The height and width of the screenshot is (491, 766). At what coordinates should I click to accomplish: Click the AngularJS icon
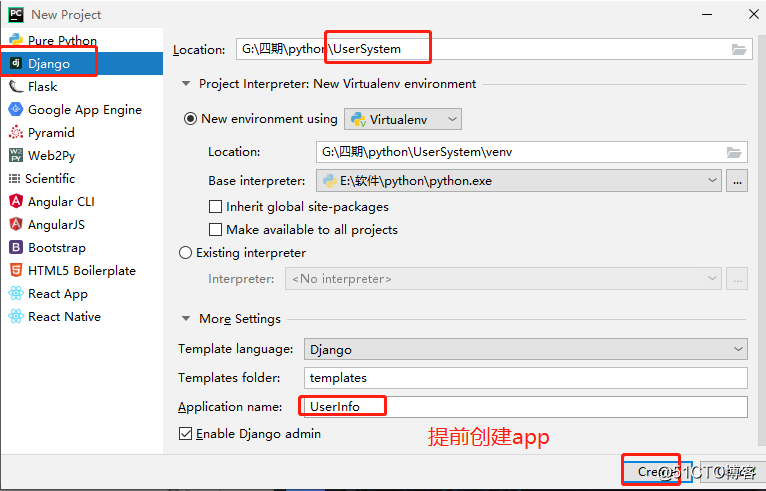pyautogui.click(x=16, y=224)
